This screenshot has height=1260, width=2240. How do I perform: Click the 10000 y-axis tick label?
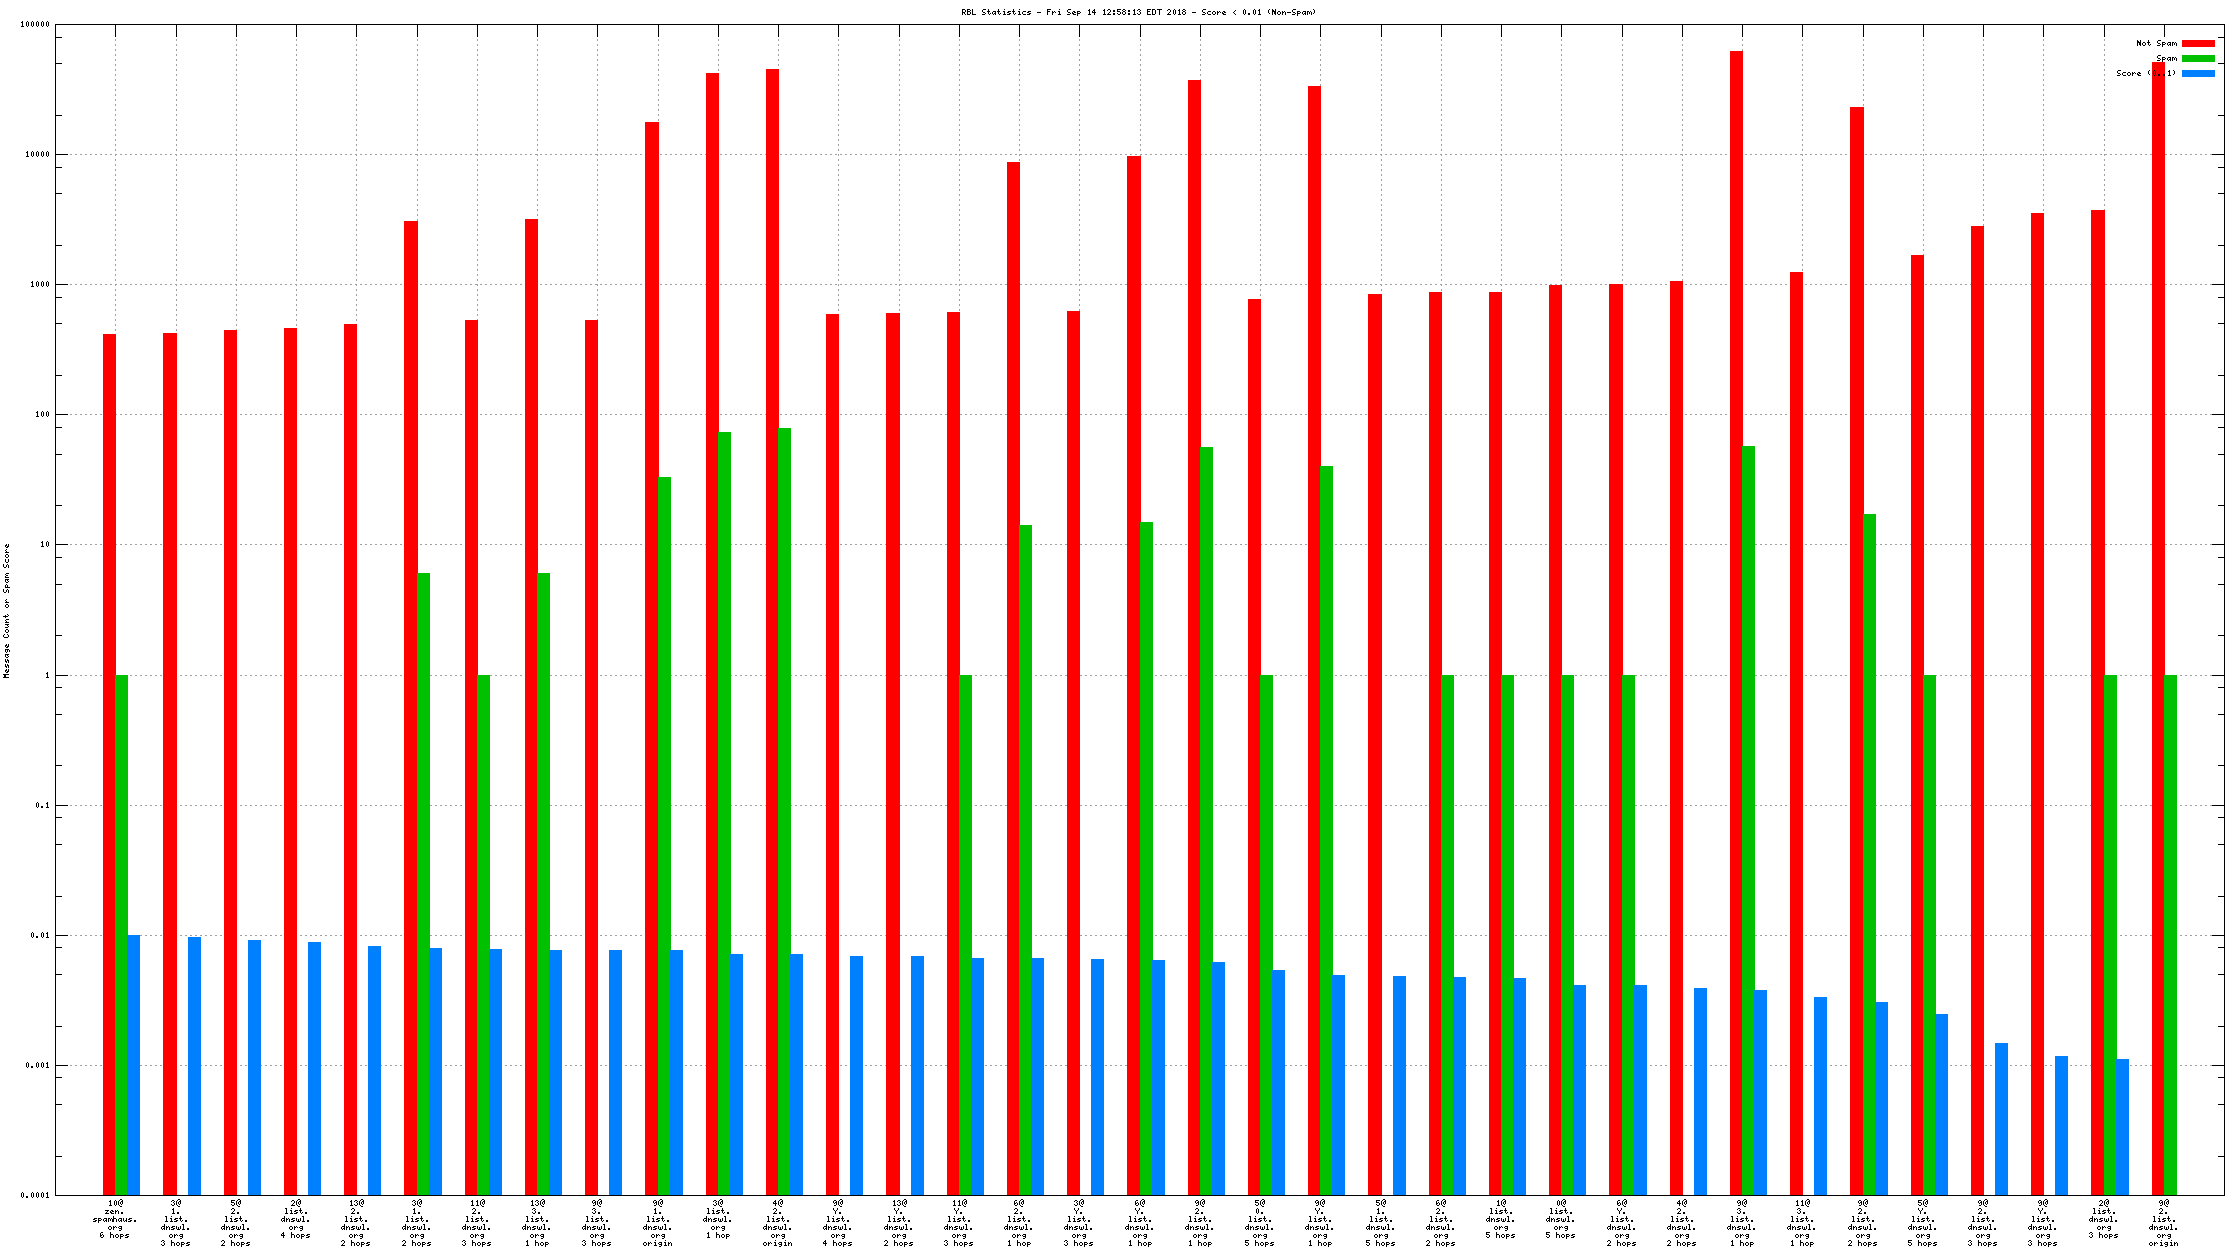tap(37, 155)
